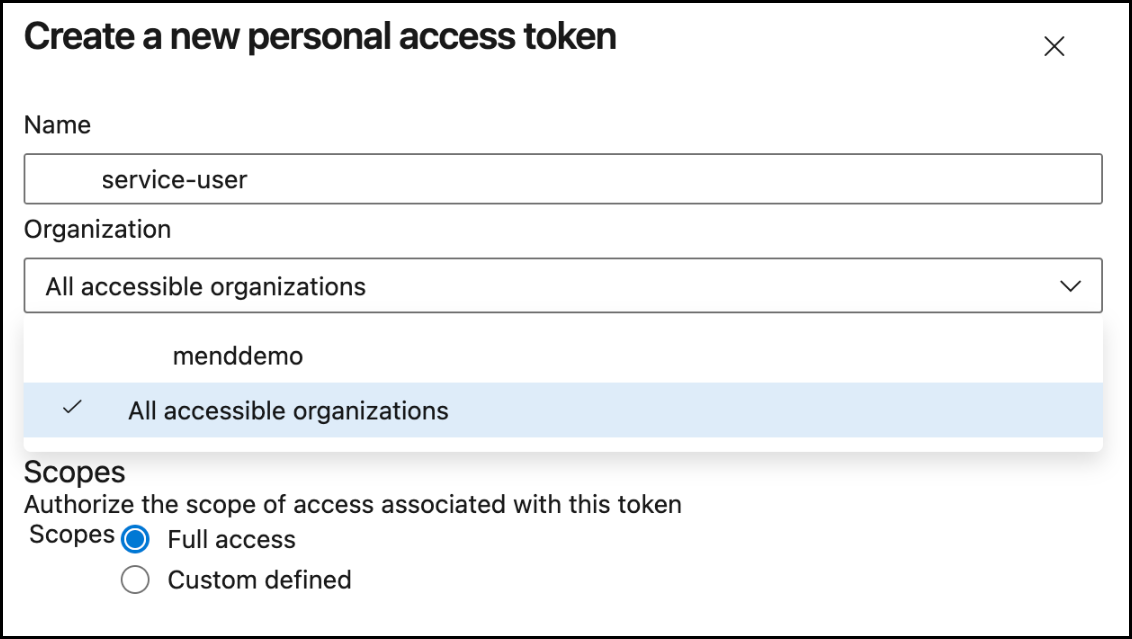Click the large 'Scopes' section heading
The height and width of the screenshot is (639, 1132).
[75, 471]
